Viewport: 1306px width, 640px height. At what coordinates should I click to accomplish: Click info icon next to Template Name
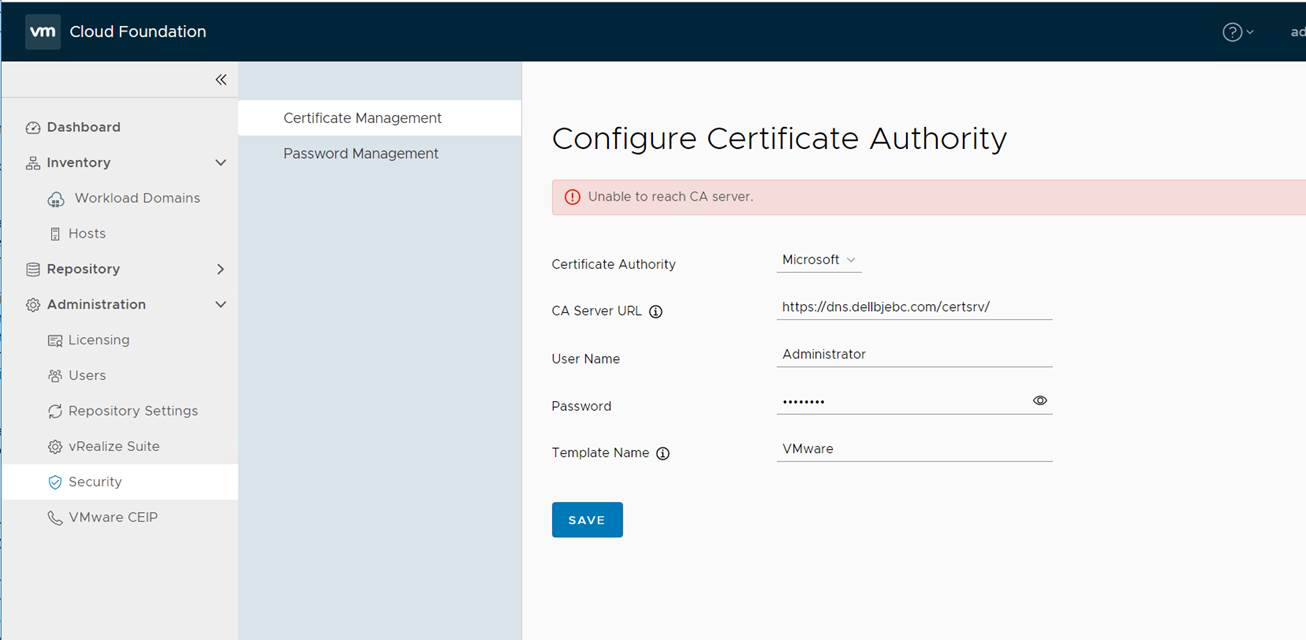point(663,453)
